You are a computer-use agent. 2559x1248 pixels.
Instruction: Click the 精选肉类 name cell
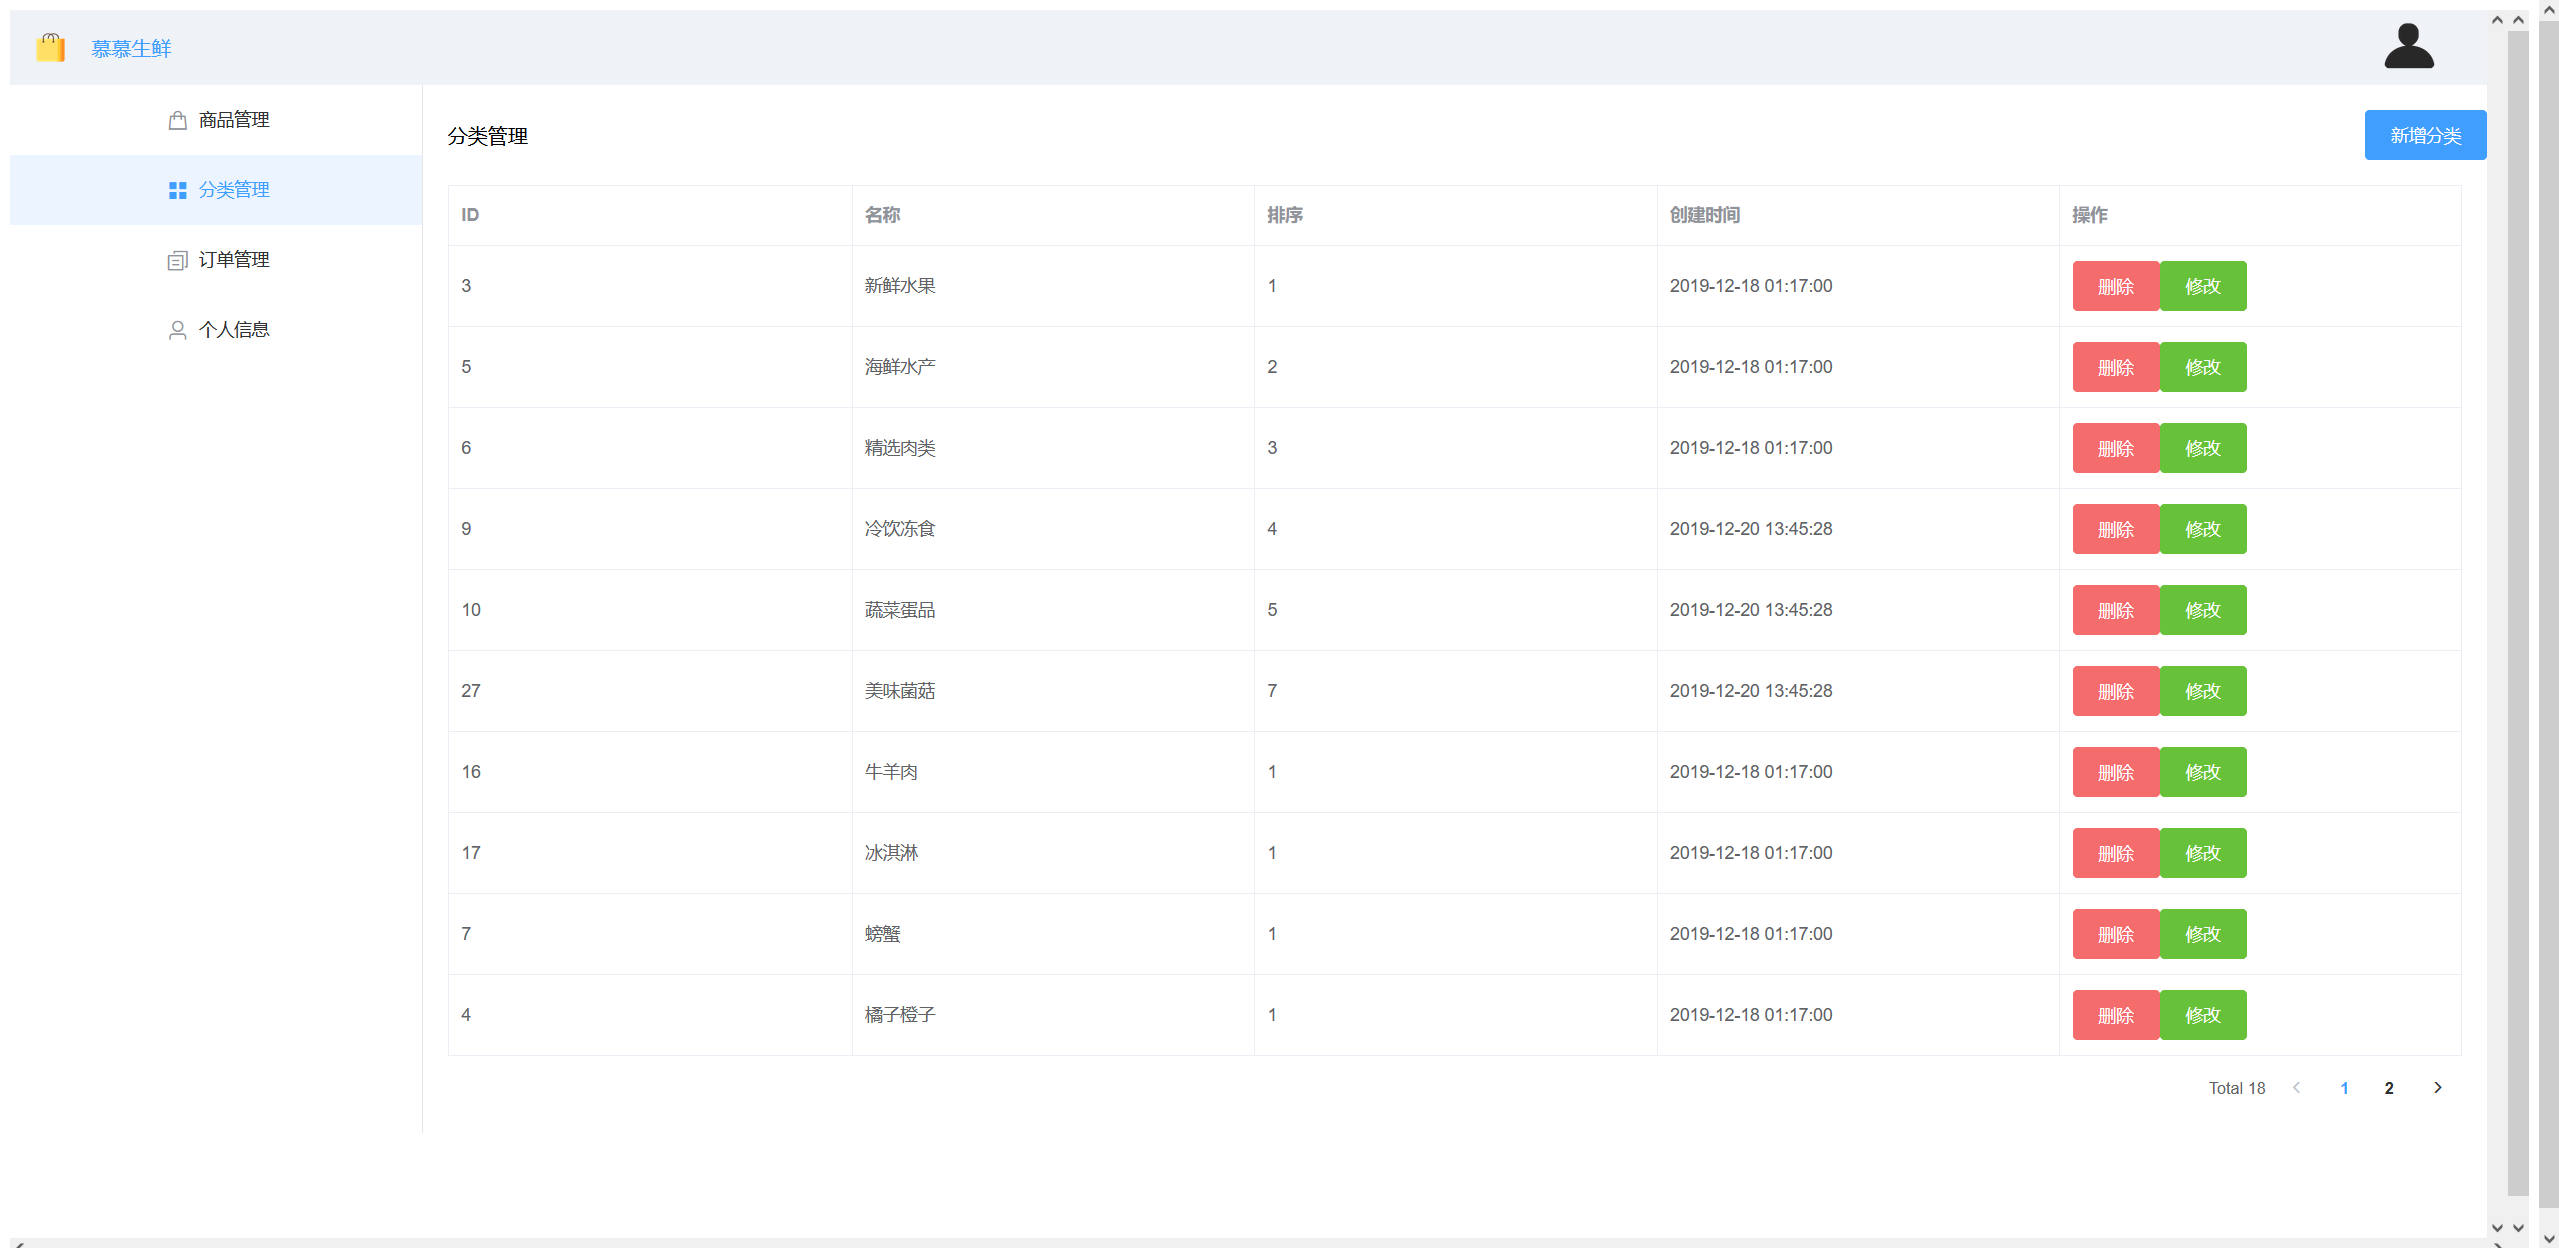tap(1053, 448)
